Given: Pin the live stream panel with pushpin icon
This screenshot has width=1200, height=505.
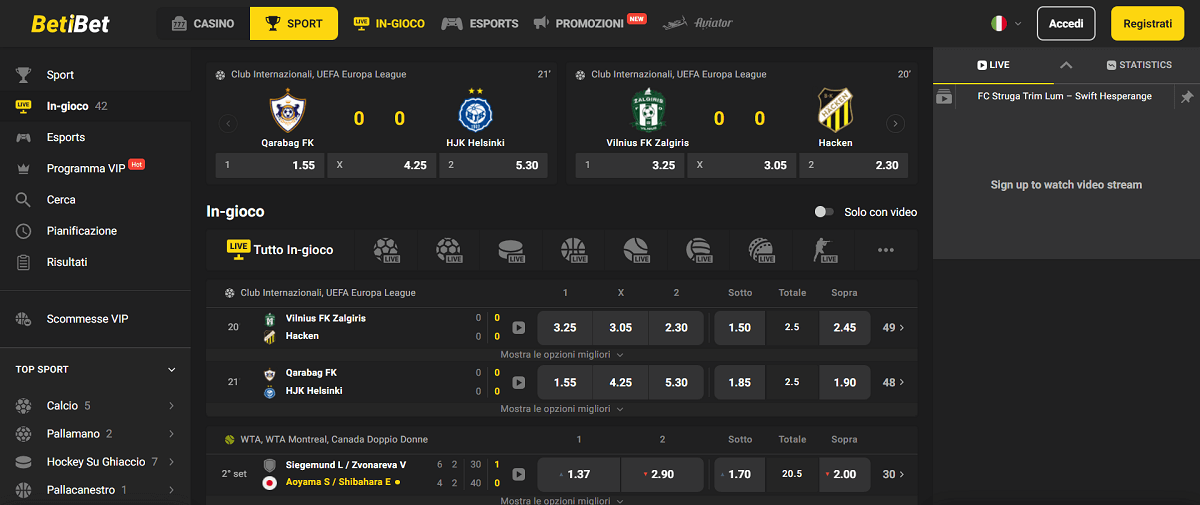Looking at the screenshot, I should click(1186, 97).
